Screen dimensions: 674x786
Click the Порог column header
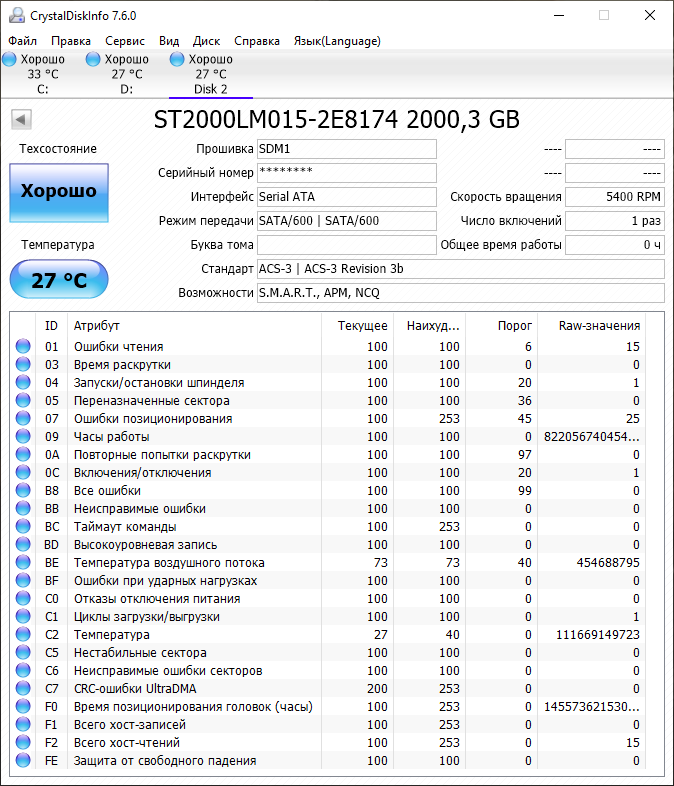click(502, 326)
